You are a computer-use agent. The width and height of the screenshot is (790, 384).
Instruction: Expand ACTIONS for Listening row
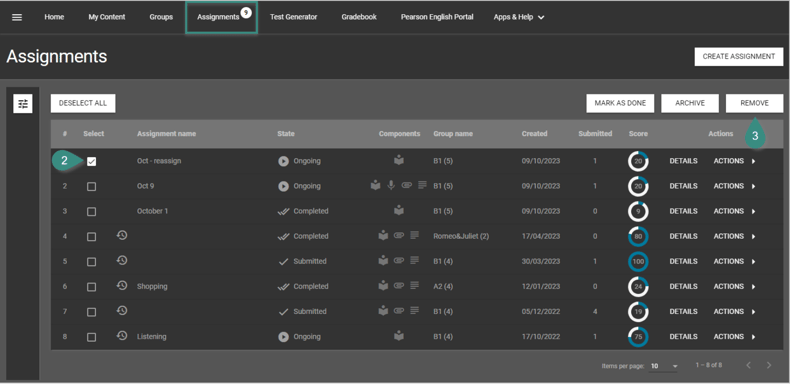pyautogui.click(x=735, y=337)
